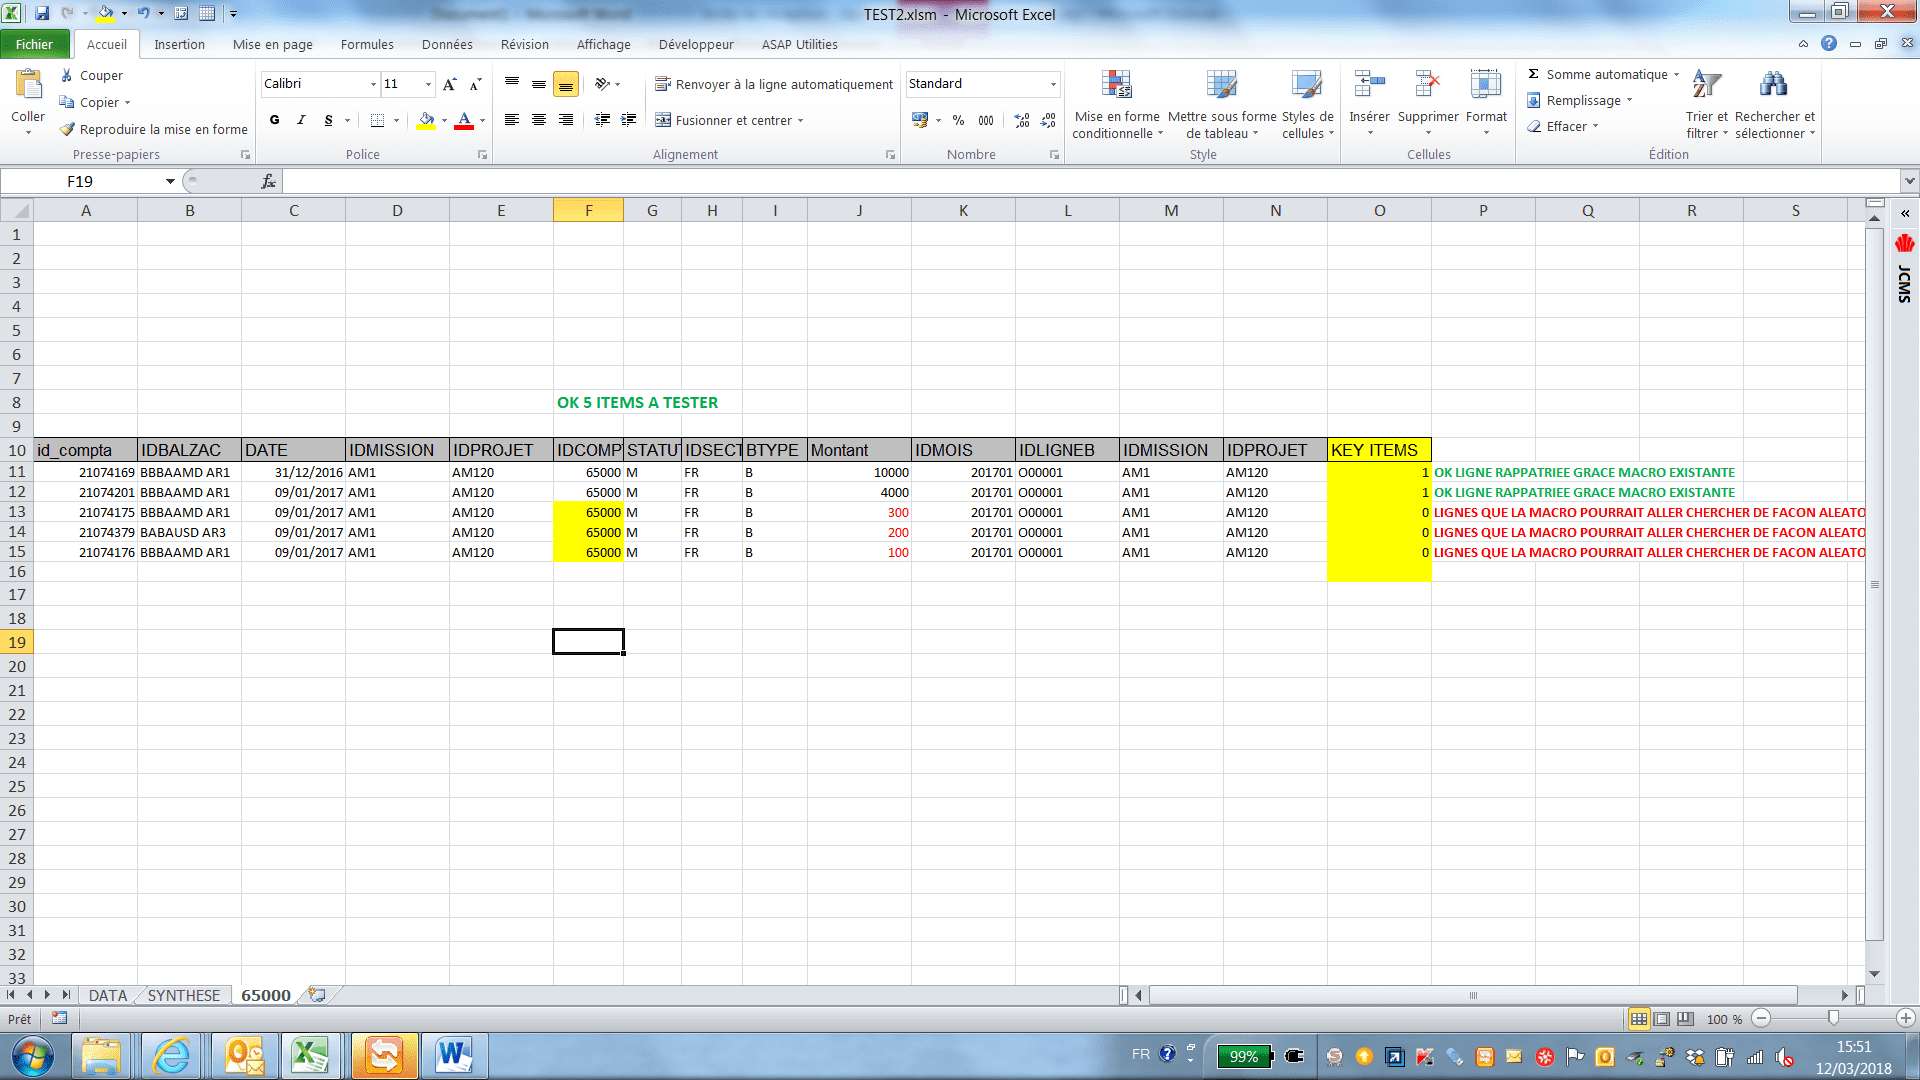The image size is (1920, 1080).
Task: Switch to the SYNTHESE sheet tab
Action: point(183,995)
